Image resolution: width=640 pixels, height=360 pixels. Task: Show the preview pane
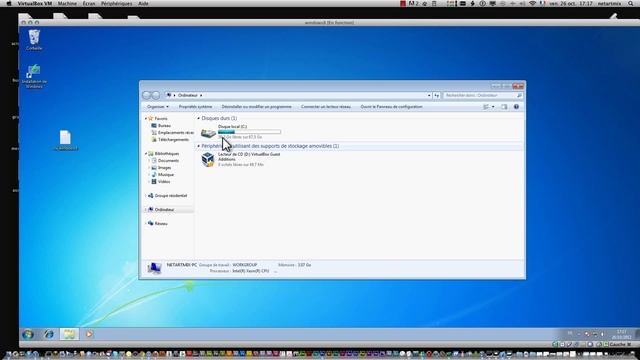point(504,107)
